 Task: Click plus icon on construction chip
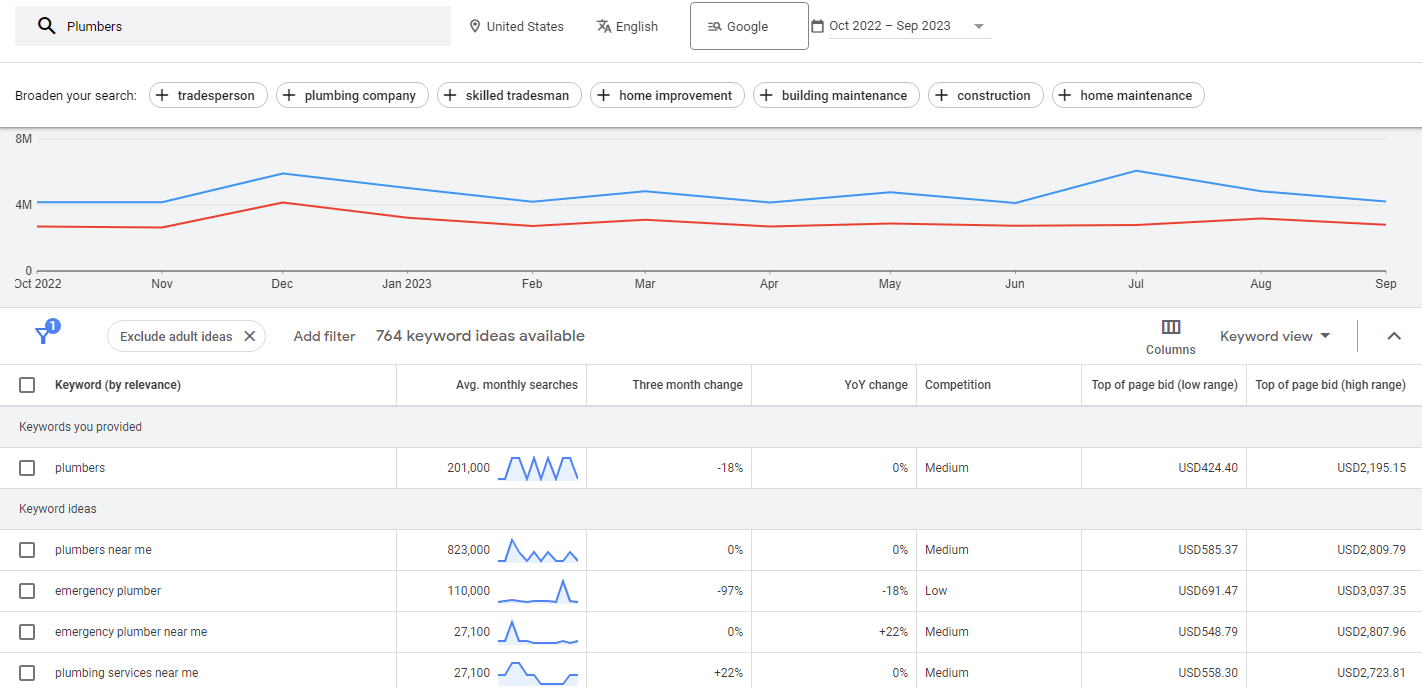(942, 95)
